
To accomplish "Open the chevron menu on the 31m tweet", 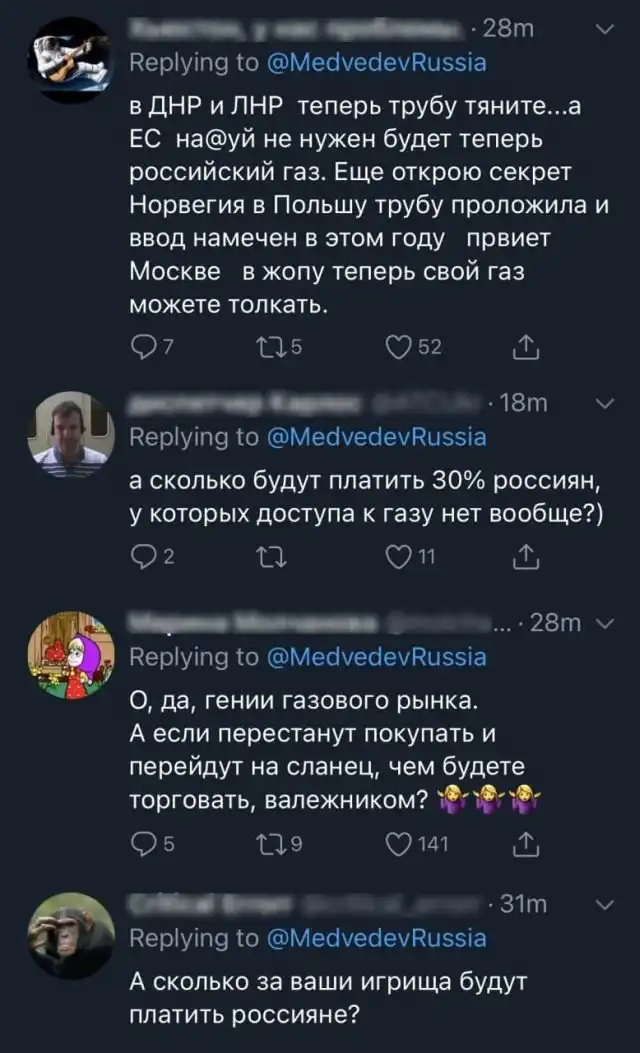I will tap(603, 904).
